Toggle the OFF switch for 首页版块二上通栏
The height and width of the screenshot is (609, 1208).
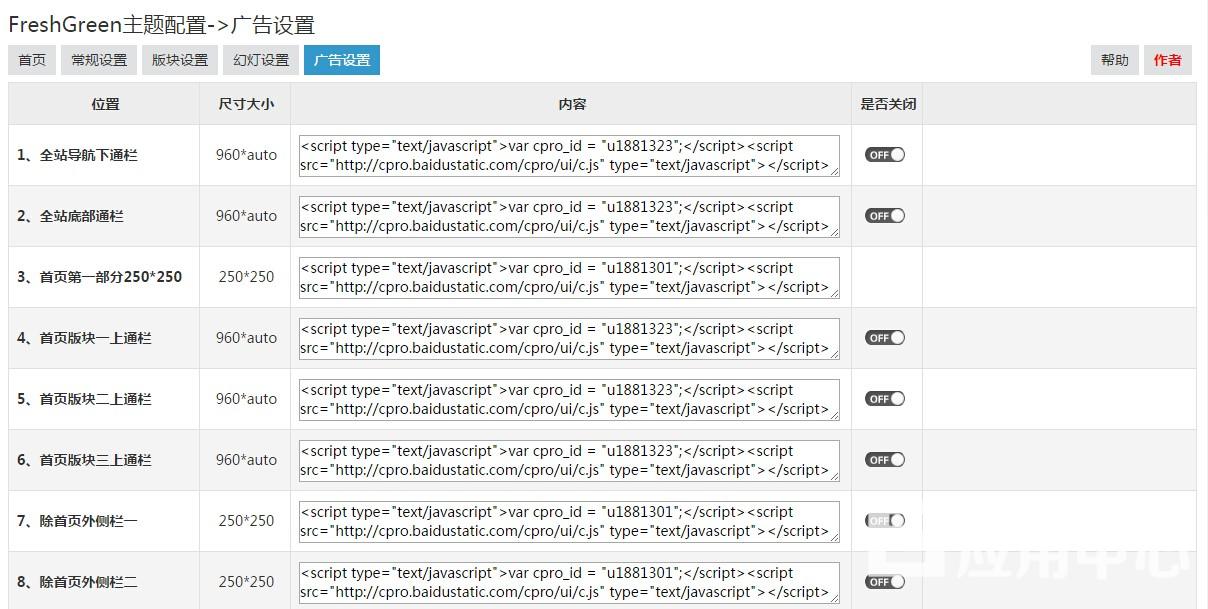885,399
